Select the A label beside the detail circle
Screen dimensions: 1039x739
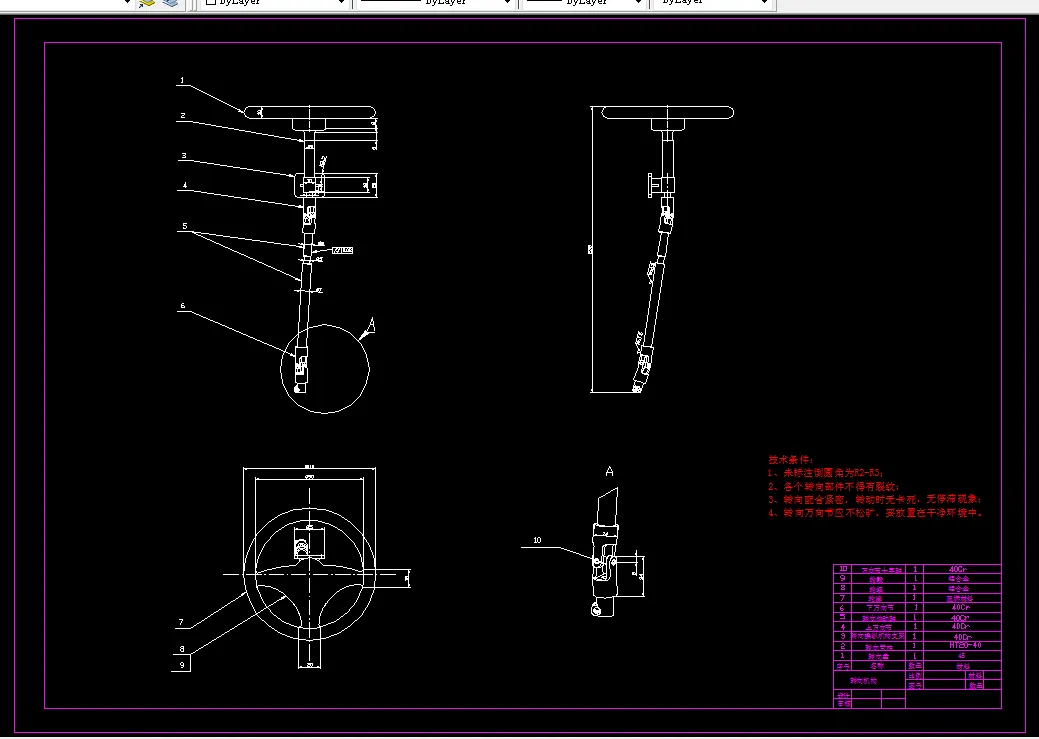[371, 324]
